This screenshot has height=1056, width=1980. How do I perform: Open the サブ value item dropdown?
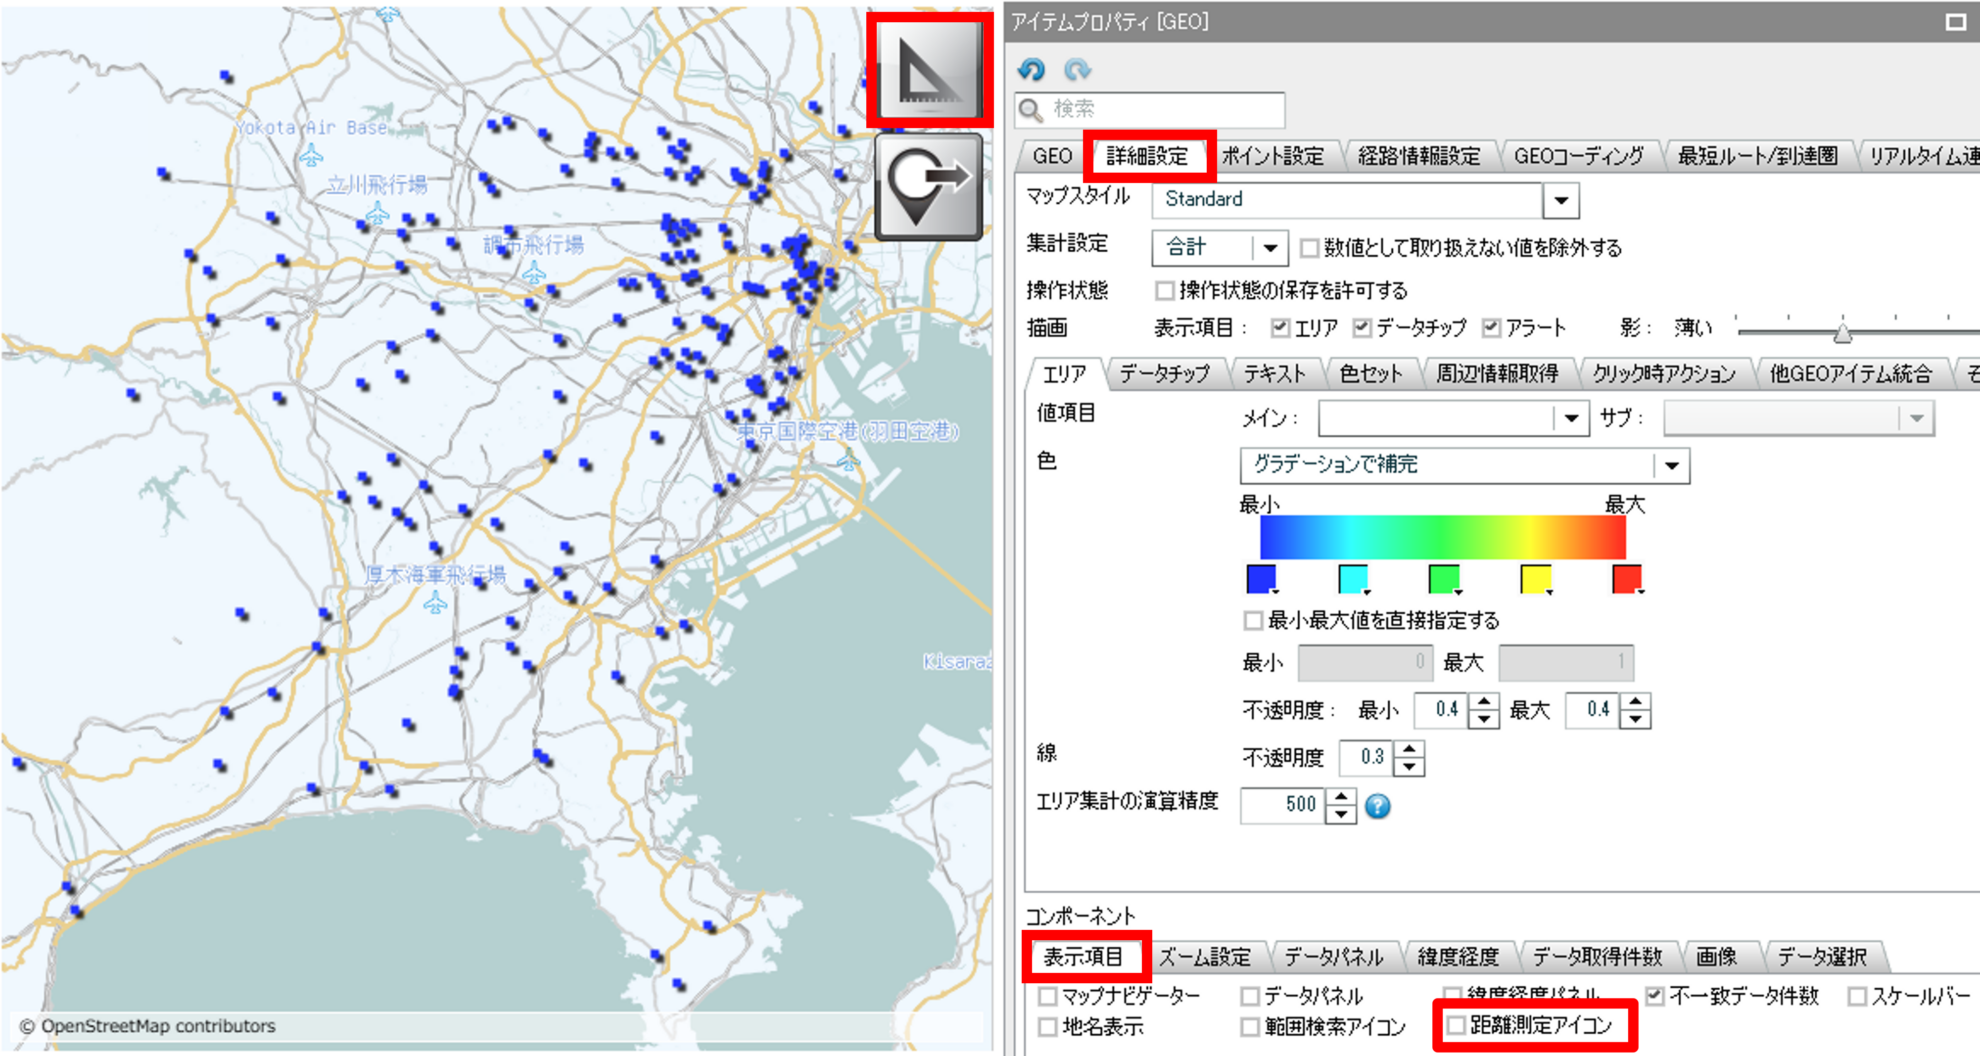coord(1916,419)
